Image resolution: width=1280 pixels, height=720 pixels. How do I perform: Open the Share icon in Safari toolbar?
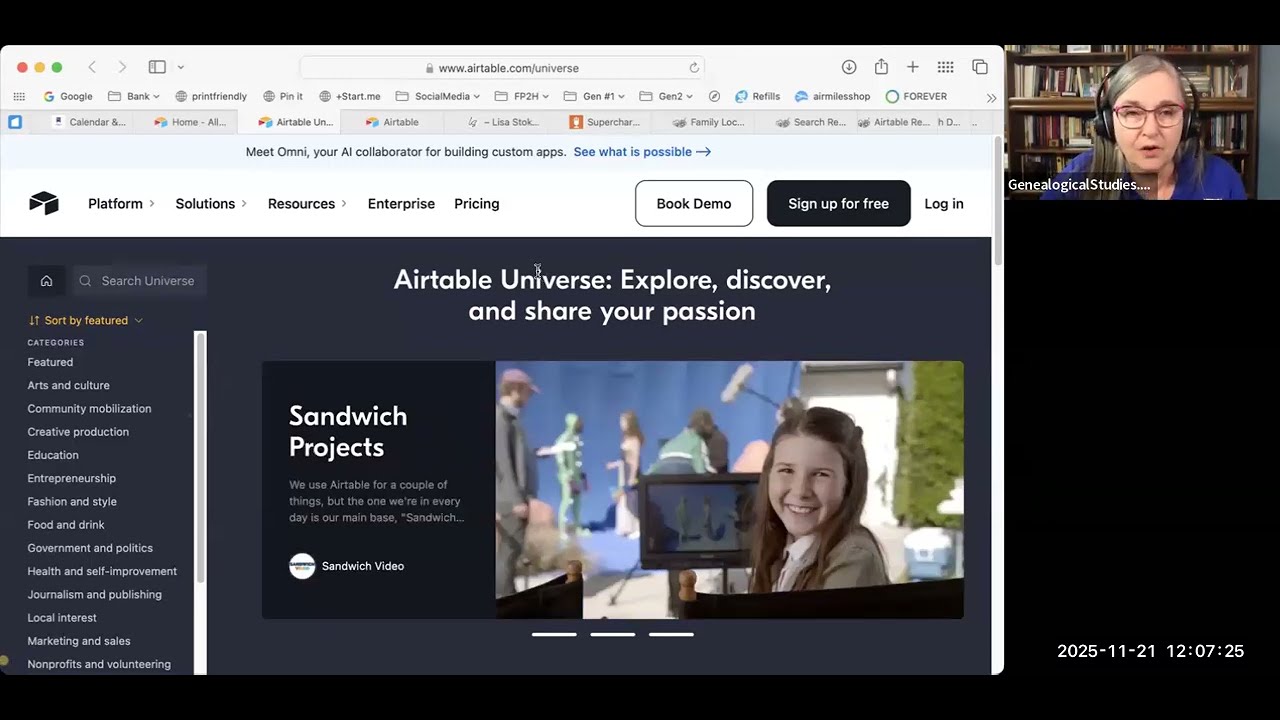click(881, 67)
